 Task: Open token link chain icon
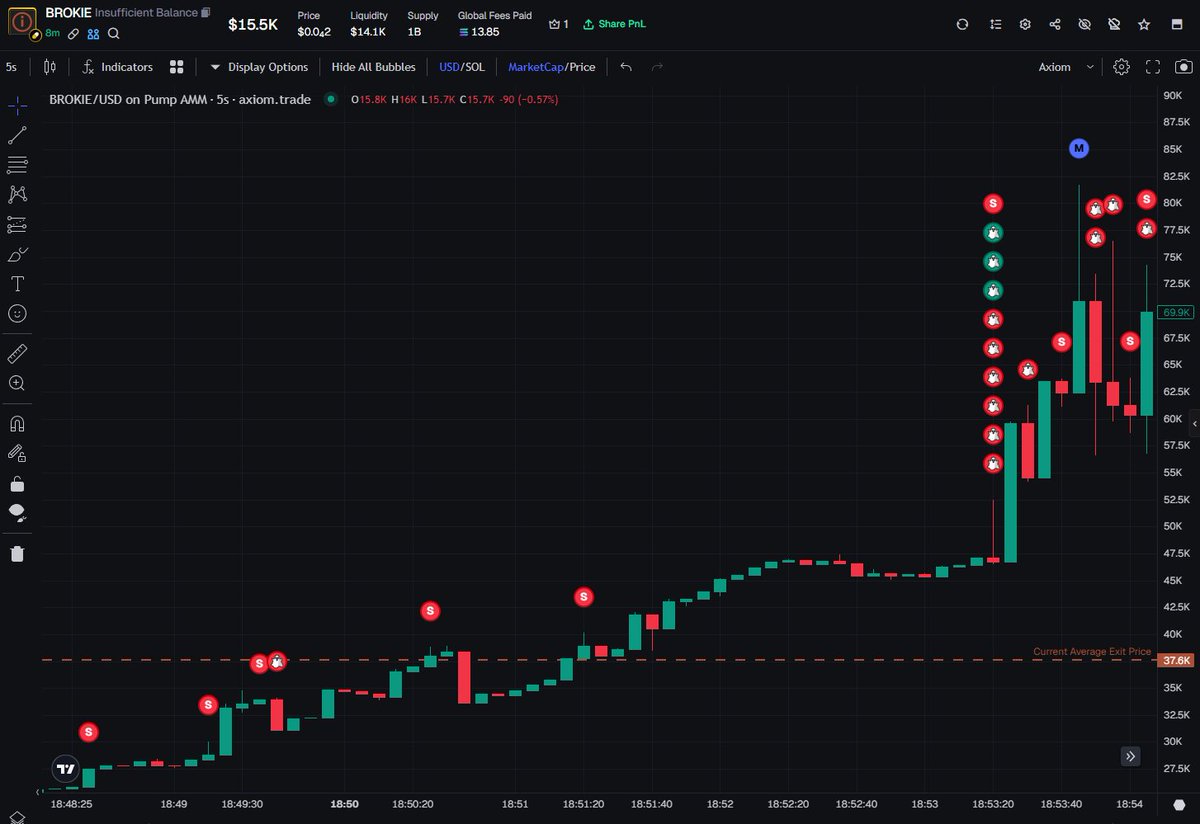[x=73, y=33]
